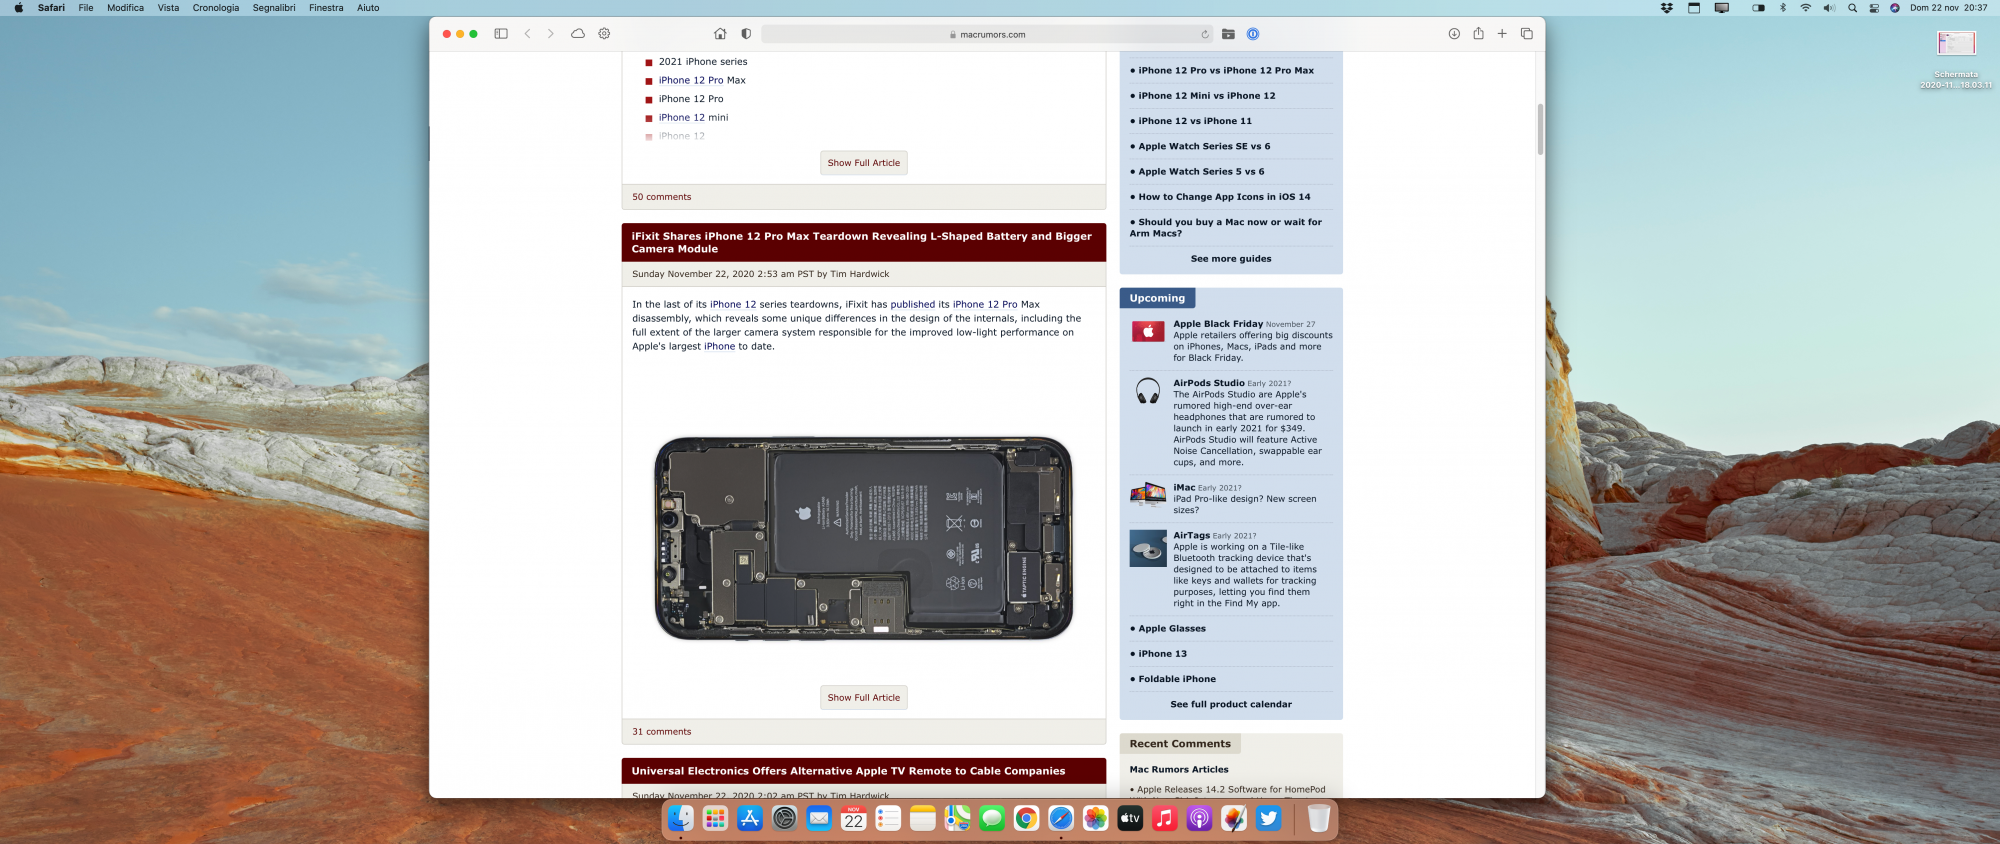Open the Dropbox menu bar icon
The width and height of the screenshot is (2000, 844).
[x=1667, y=8]
